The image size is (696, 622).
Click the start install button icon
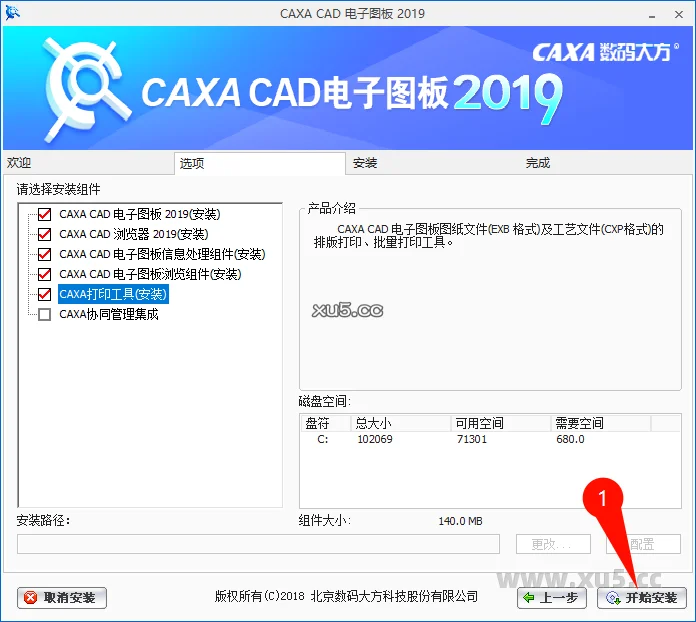[x=611, y=598]
